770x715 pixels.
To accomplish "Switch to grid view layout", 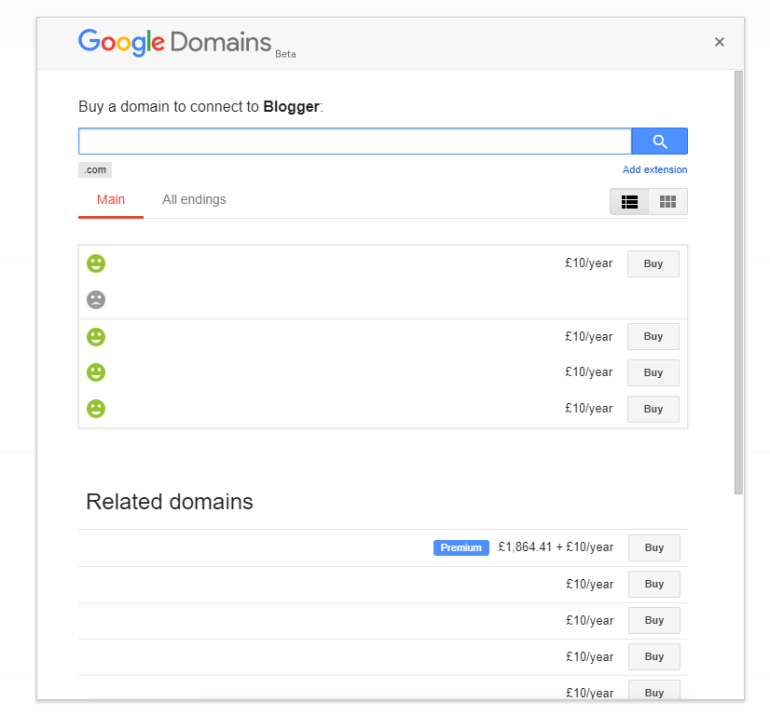I will coord(668,202).
